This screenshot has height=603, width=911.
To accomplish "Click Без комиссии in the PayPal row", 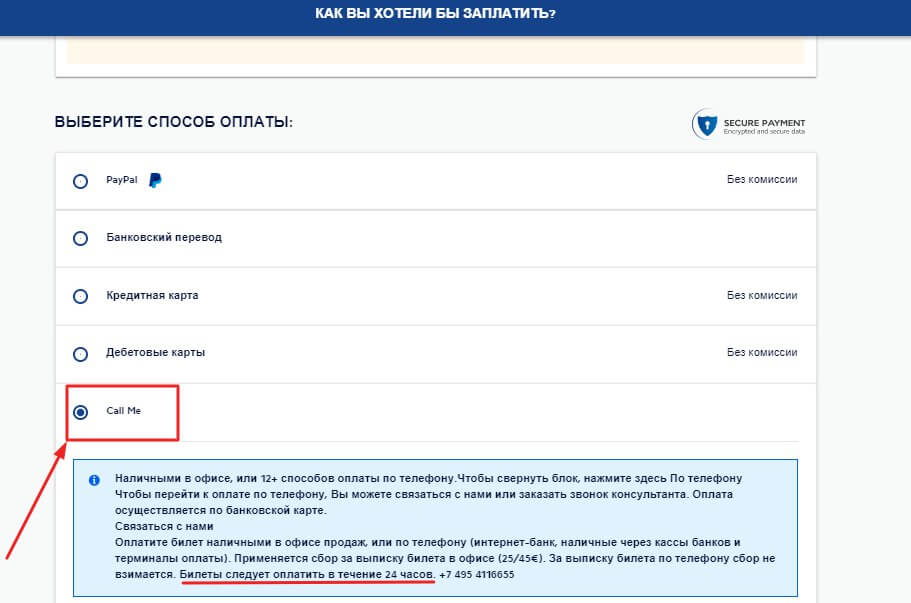I will 761,180.
